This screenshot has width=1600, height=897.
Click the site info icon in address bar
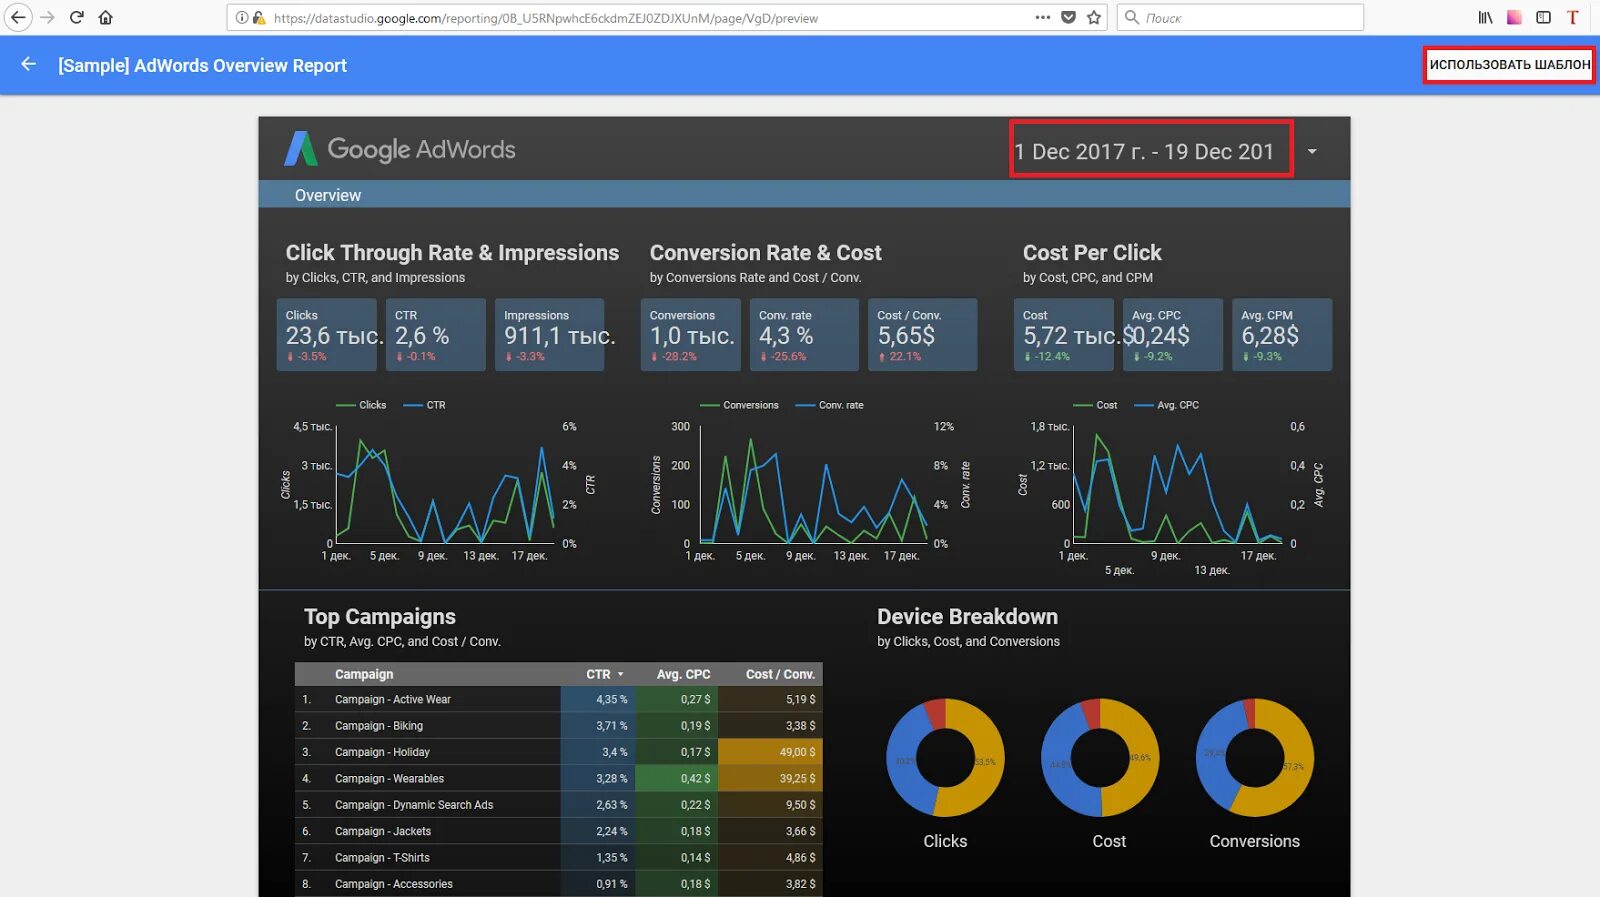(x=241, y=18)
